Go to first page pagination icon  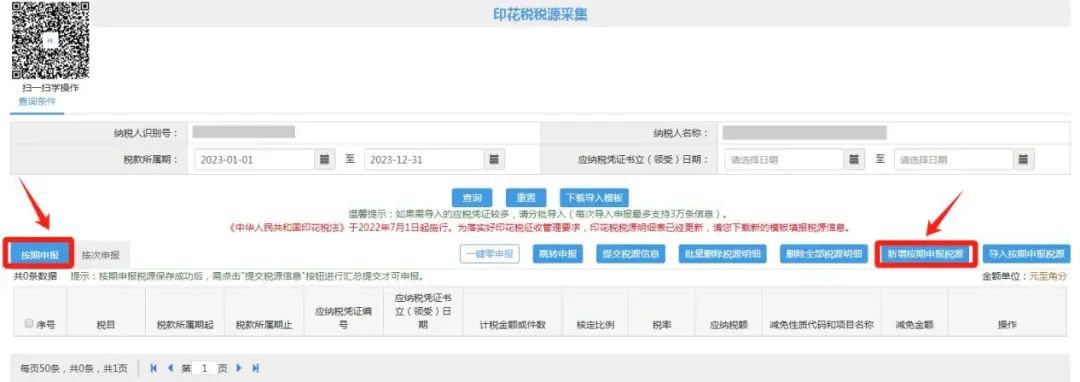[154, 368]
